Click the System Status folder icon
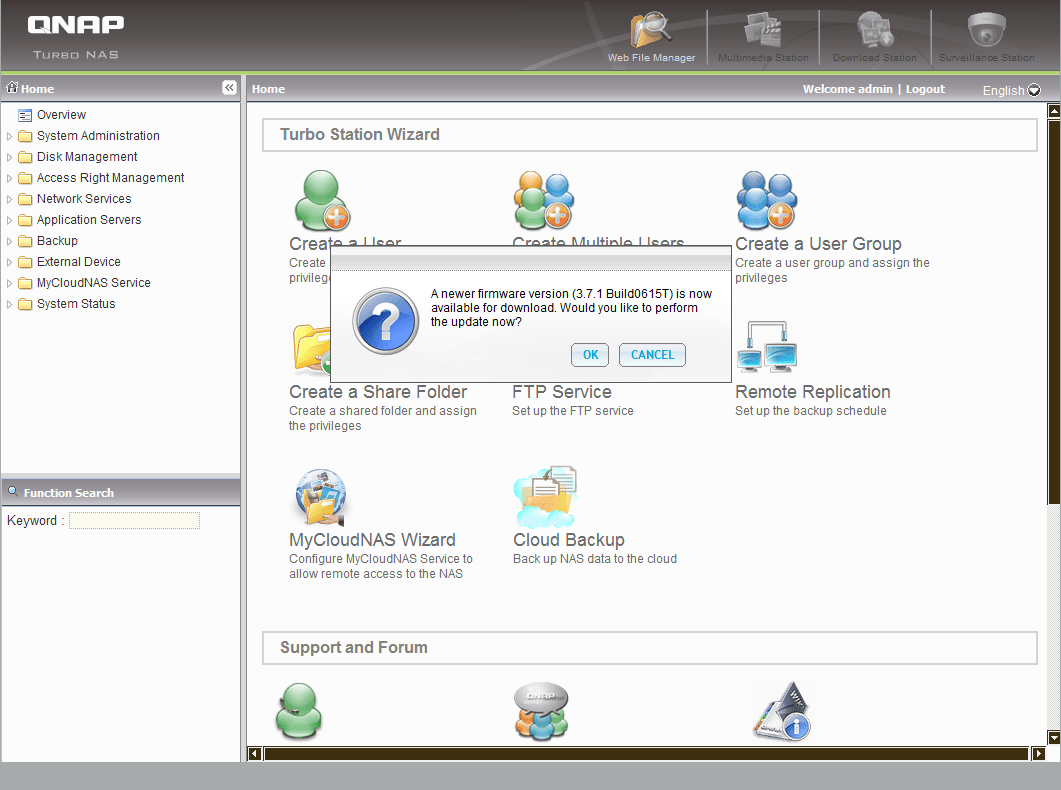The width and height of the screenshot is (1061, 790). [25, 304]
